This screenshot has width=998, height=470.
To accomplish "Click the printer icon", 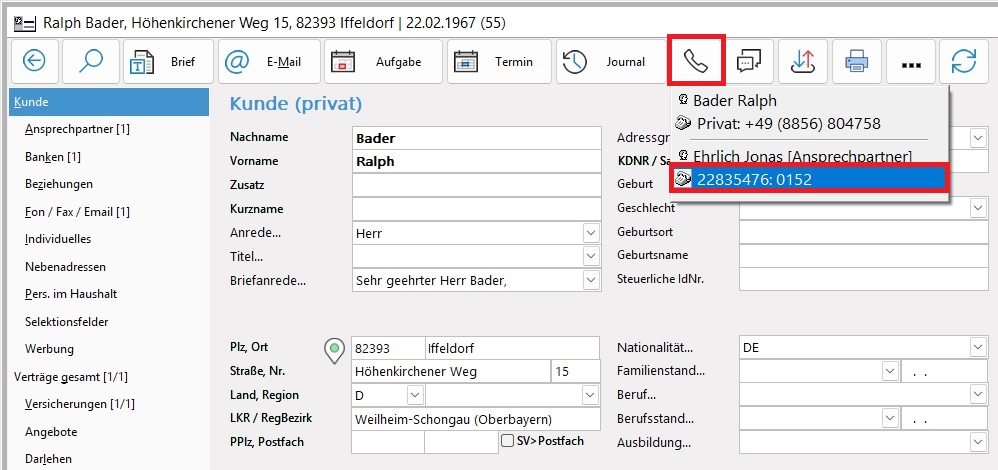I will pos(856,62).
